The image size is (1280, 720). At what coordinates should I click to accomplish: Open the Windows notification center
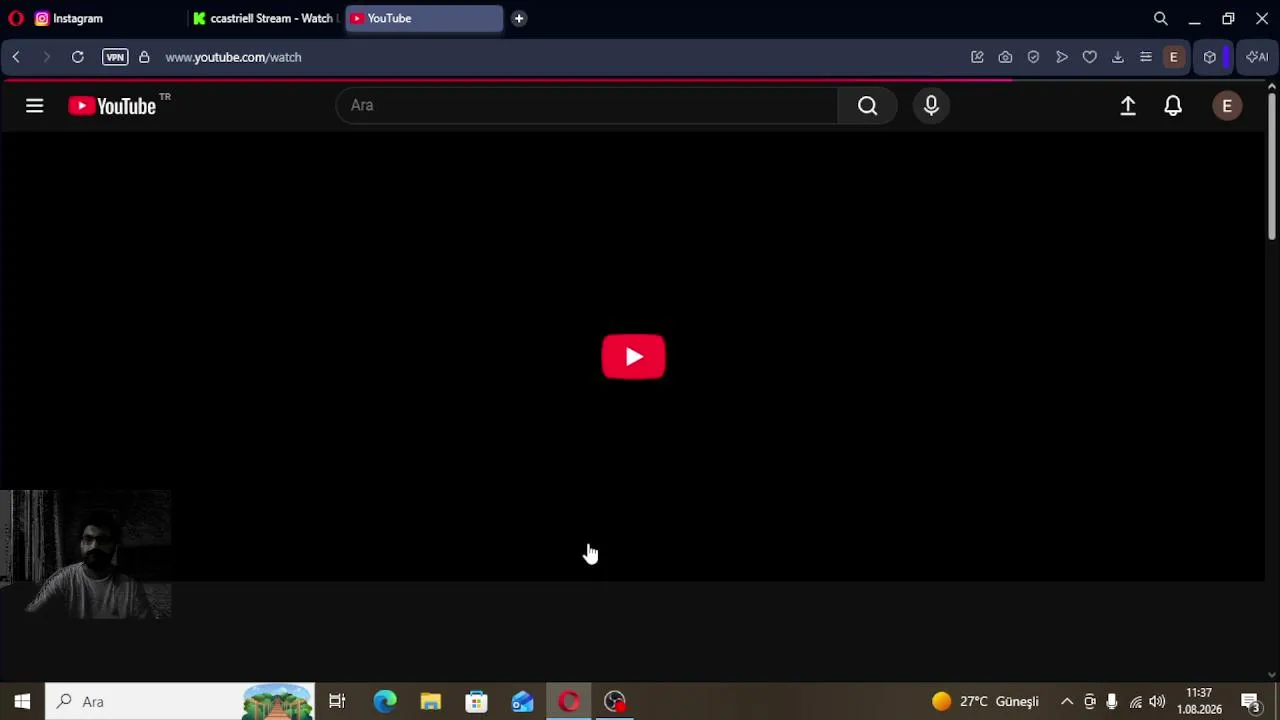point(1250,701)
